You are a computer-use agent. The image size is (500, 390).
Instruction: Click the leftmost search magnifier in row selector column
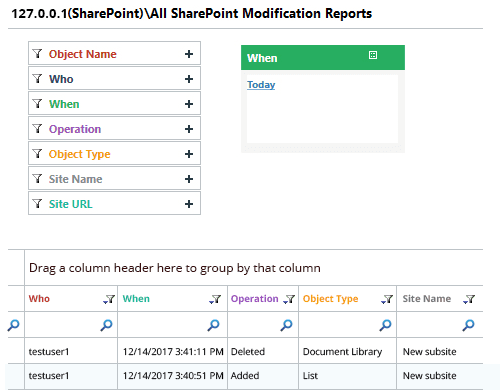[13, 325]
